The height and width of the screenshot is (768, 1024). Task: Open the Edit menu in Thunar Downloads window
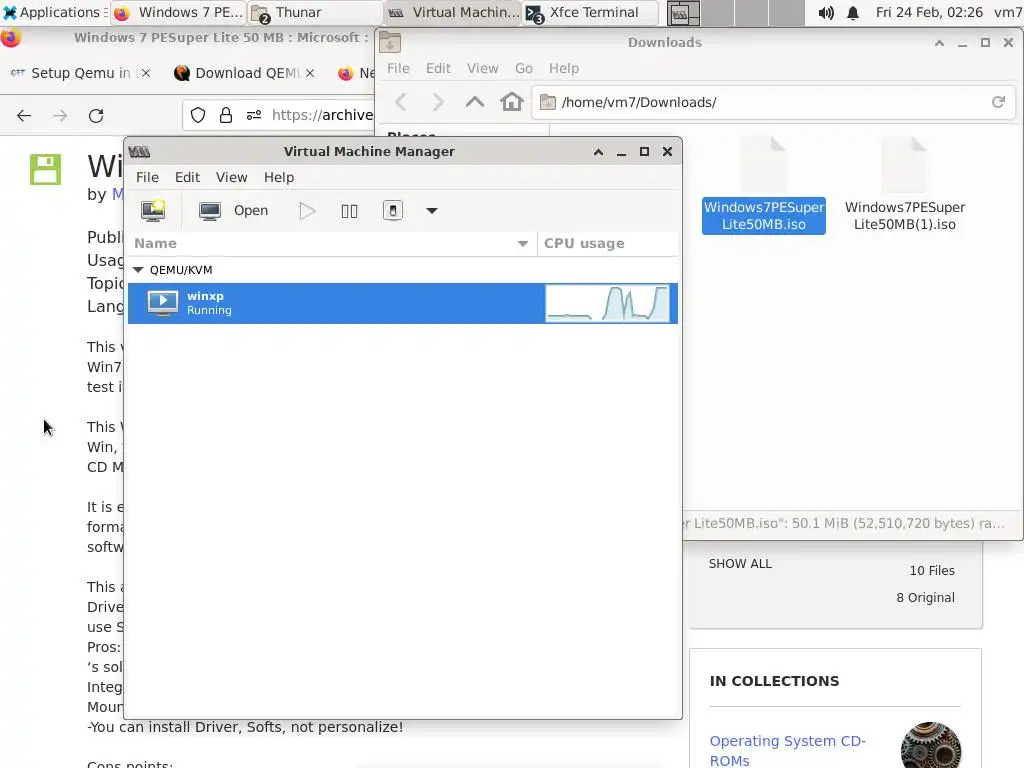[438, 68]
